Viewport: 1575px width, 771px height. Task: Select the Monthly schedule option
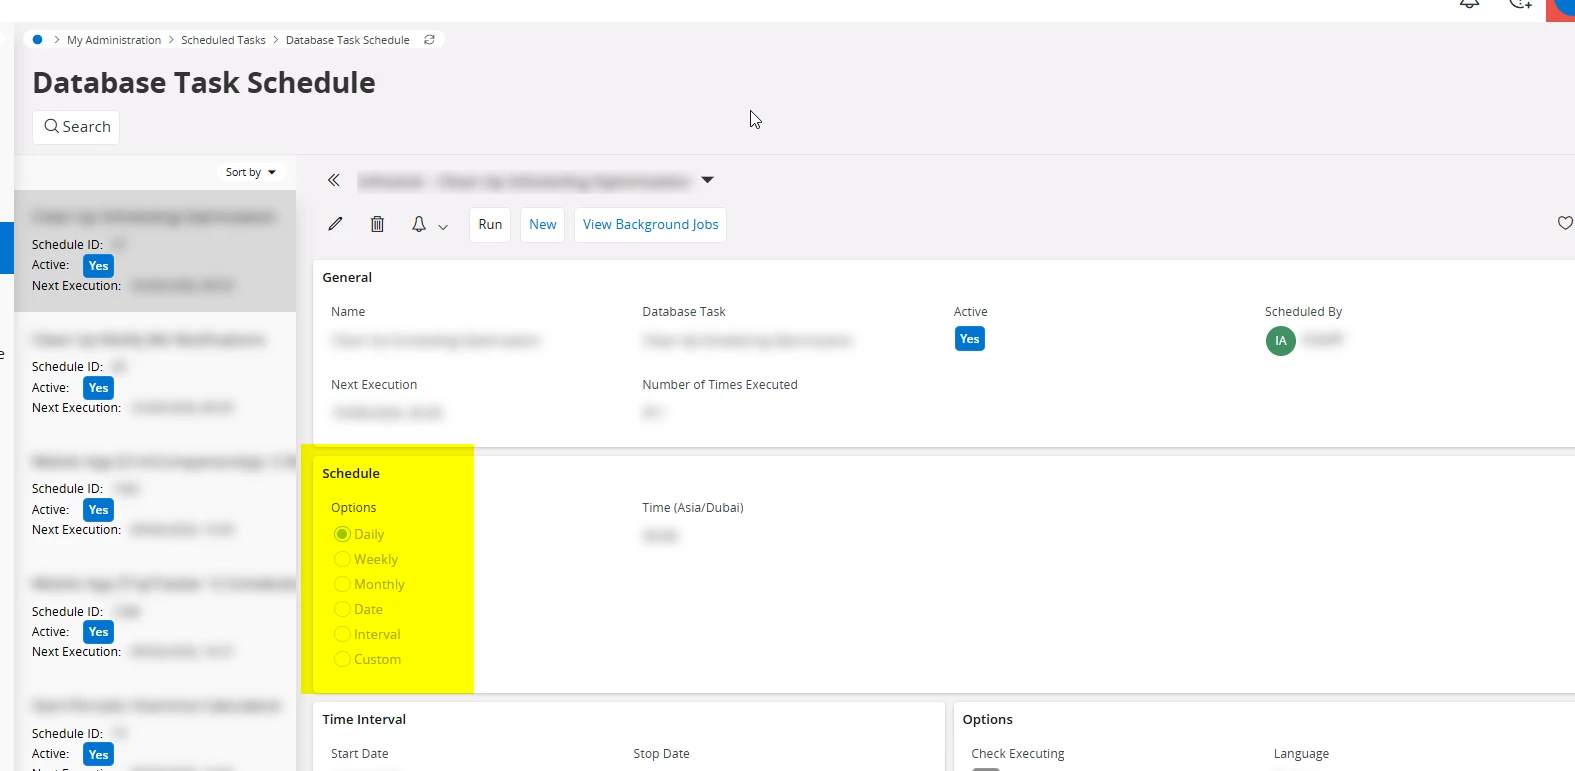pos(342,584)
